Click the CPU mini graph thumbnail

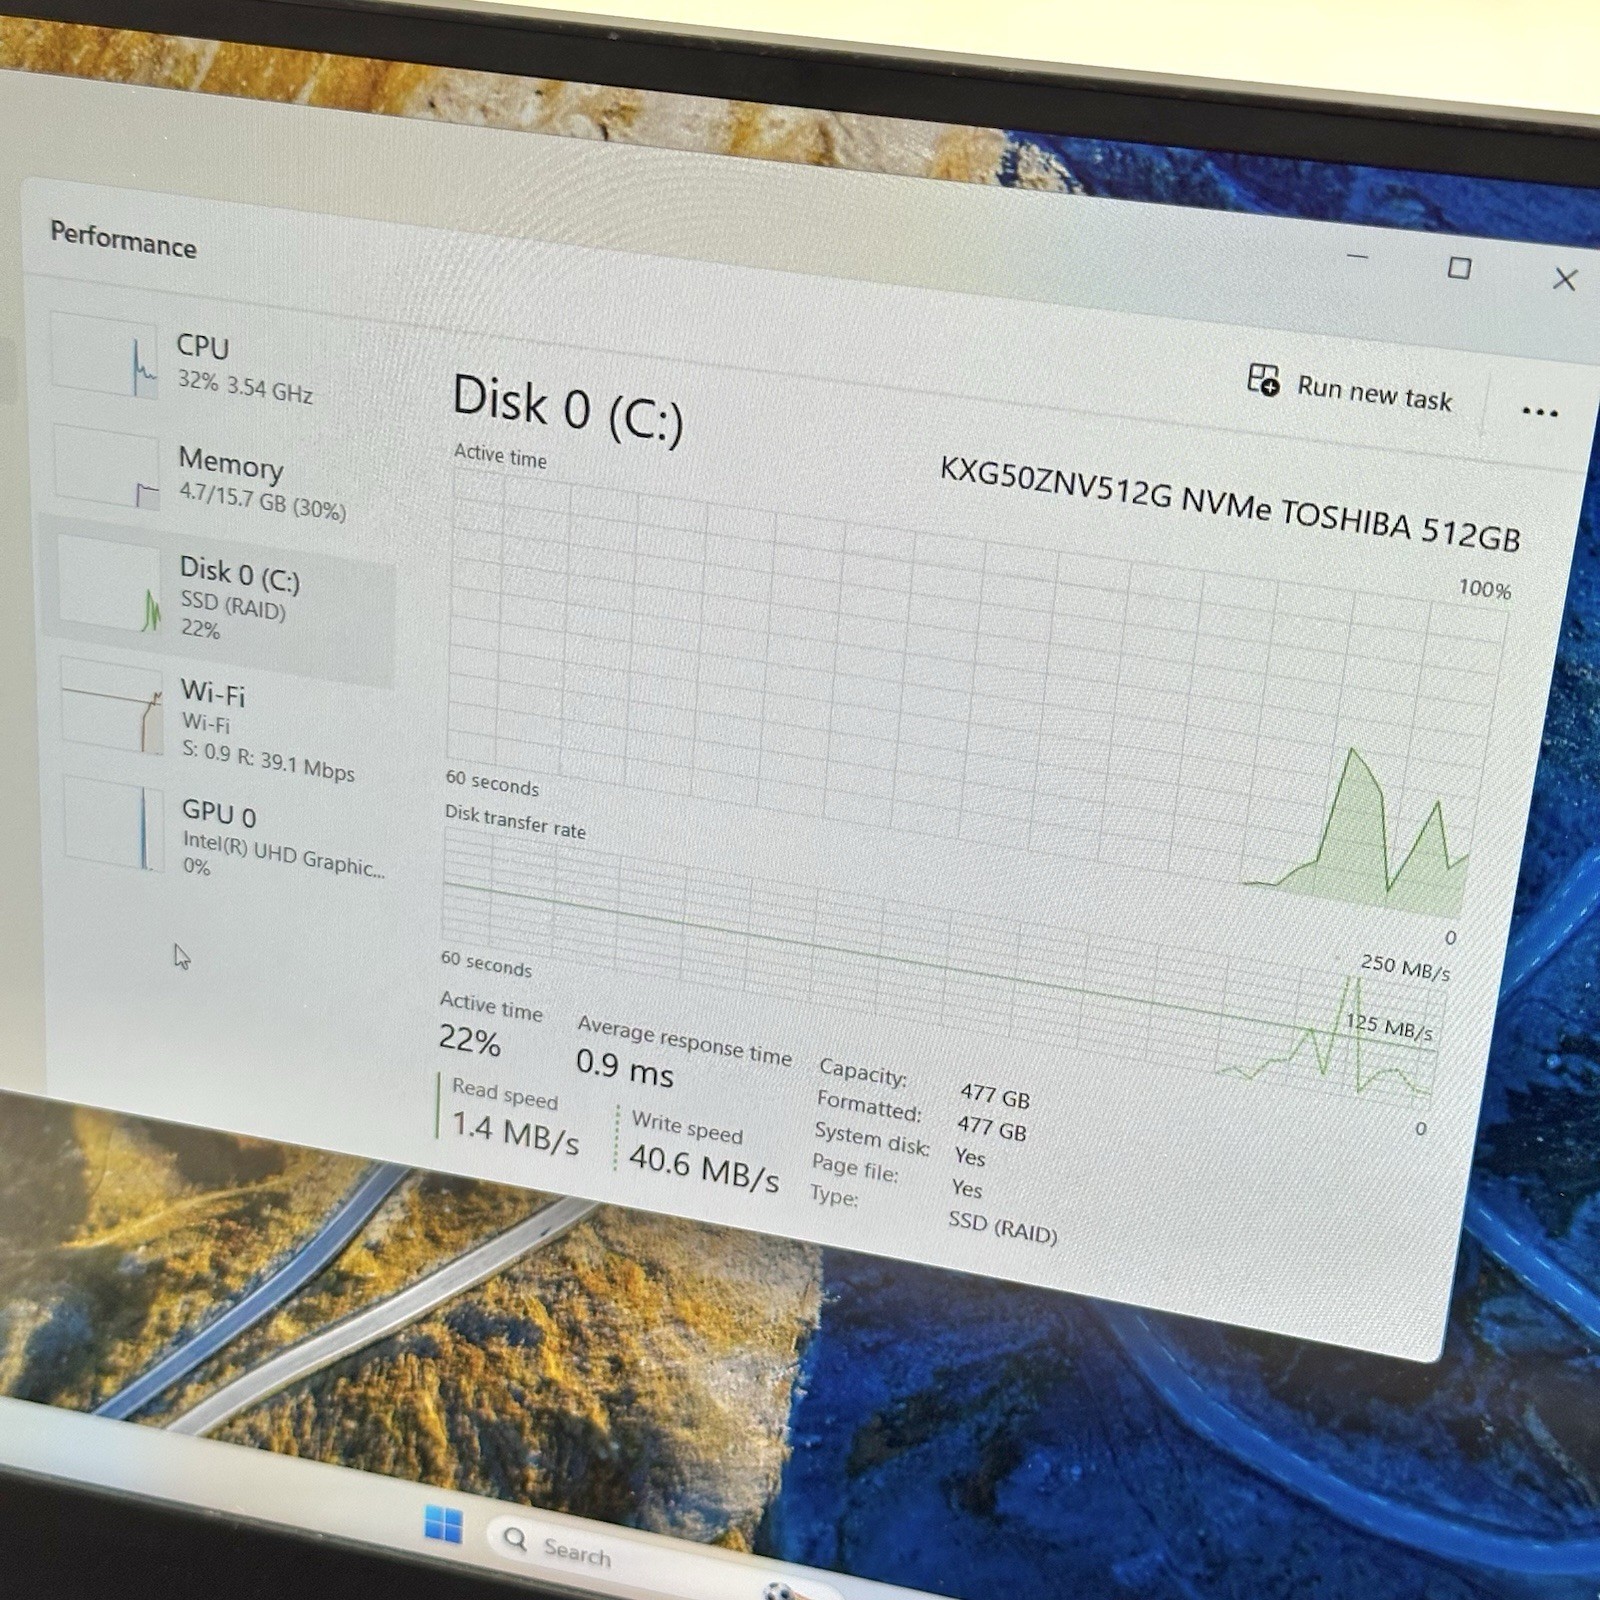click(105, 354)
